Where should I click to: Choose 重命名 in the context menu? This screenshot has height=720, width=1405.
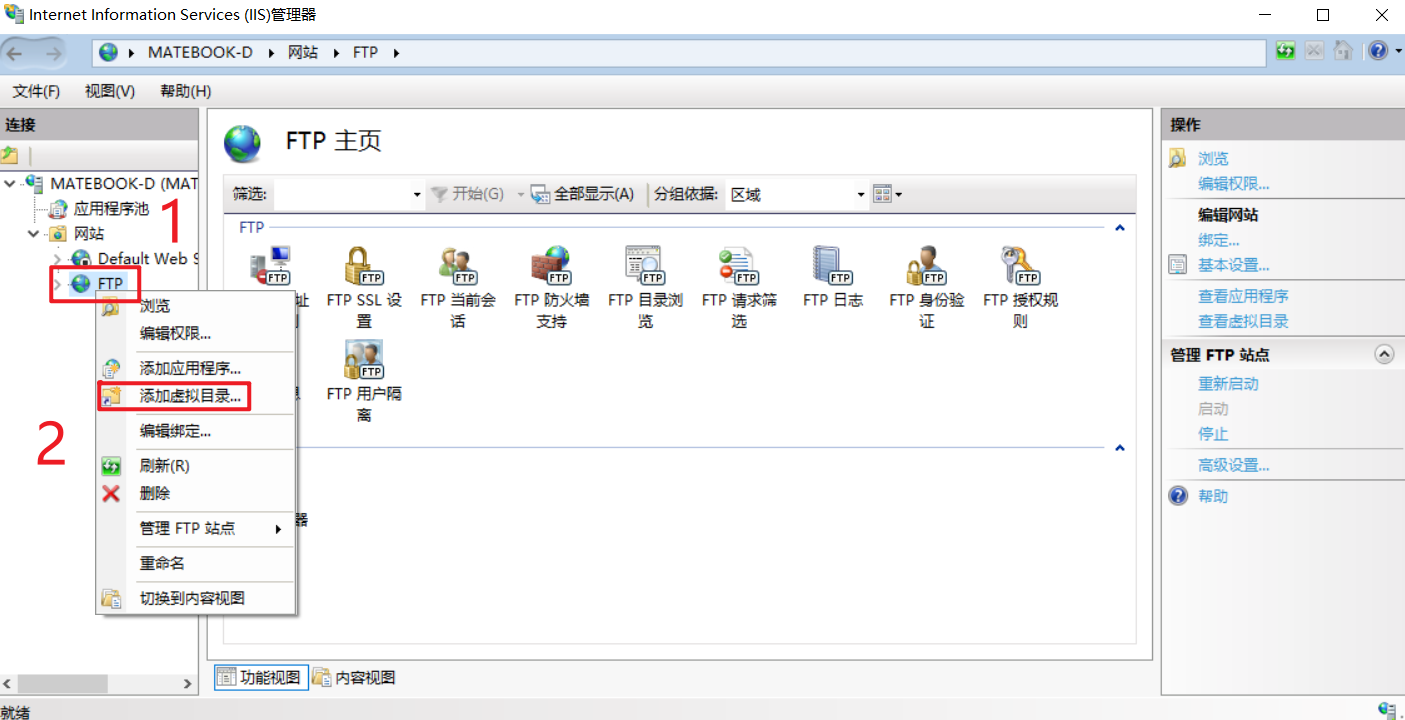click(x=196, y=563)
